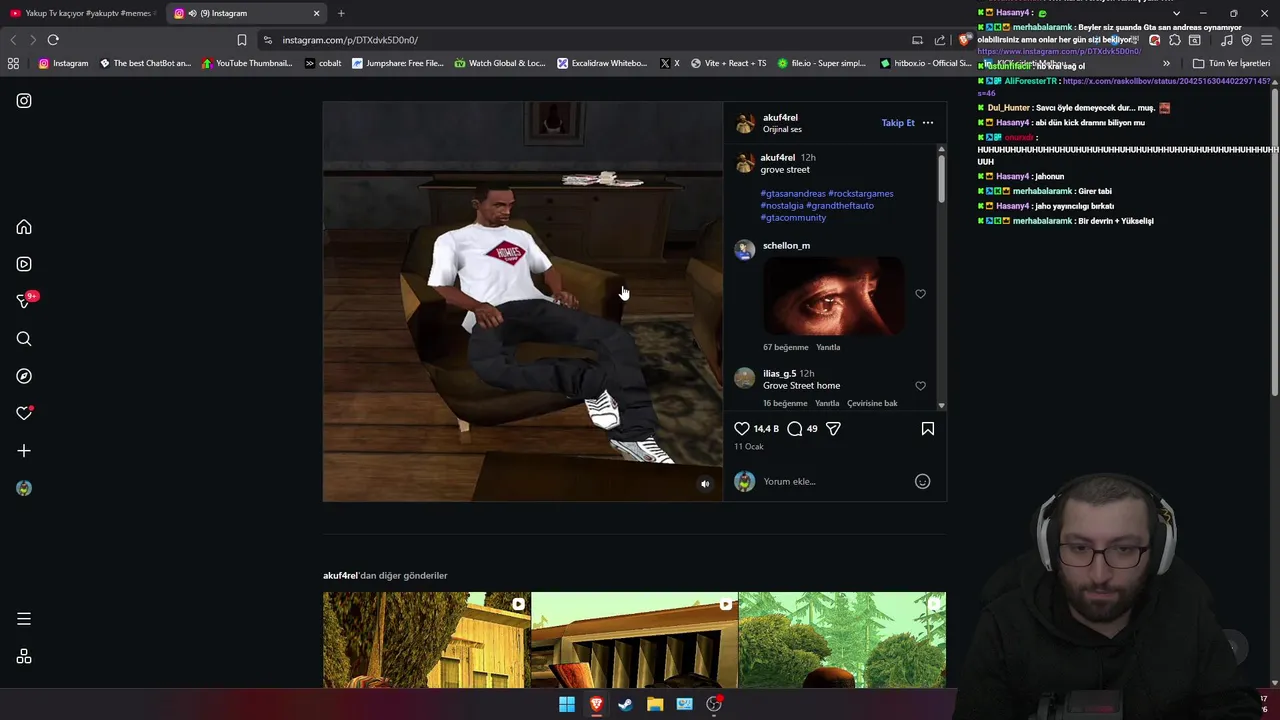1280x720 pixels.
Task: Expand the hidden bookmarks overflow chevron
Action: (x=1166, y=63)
